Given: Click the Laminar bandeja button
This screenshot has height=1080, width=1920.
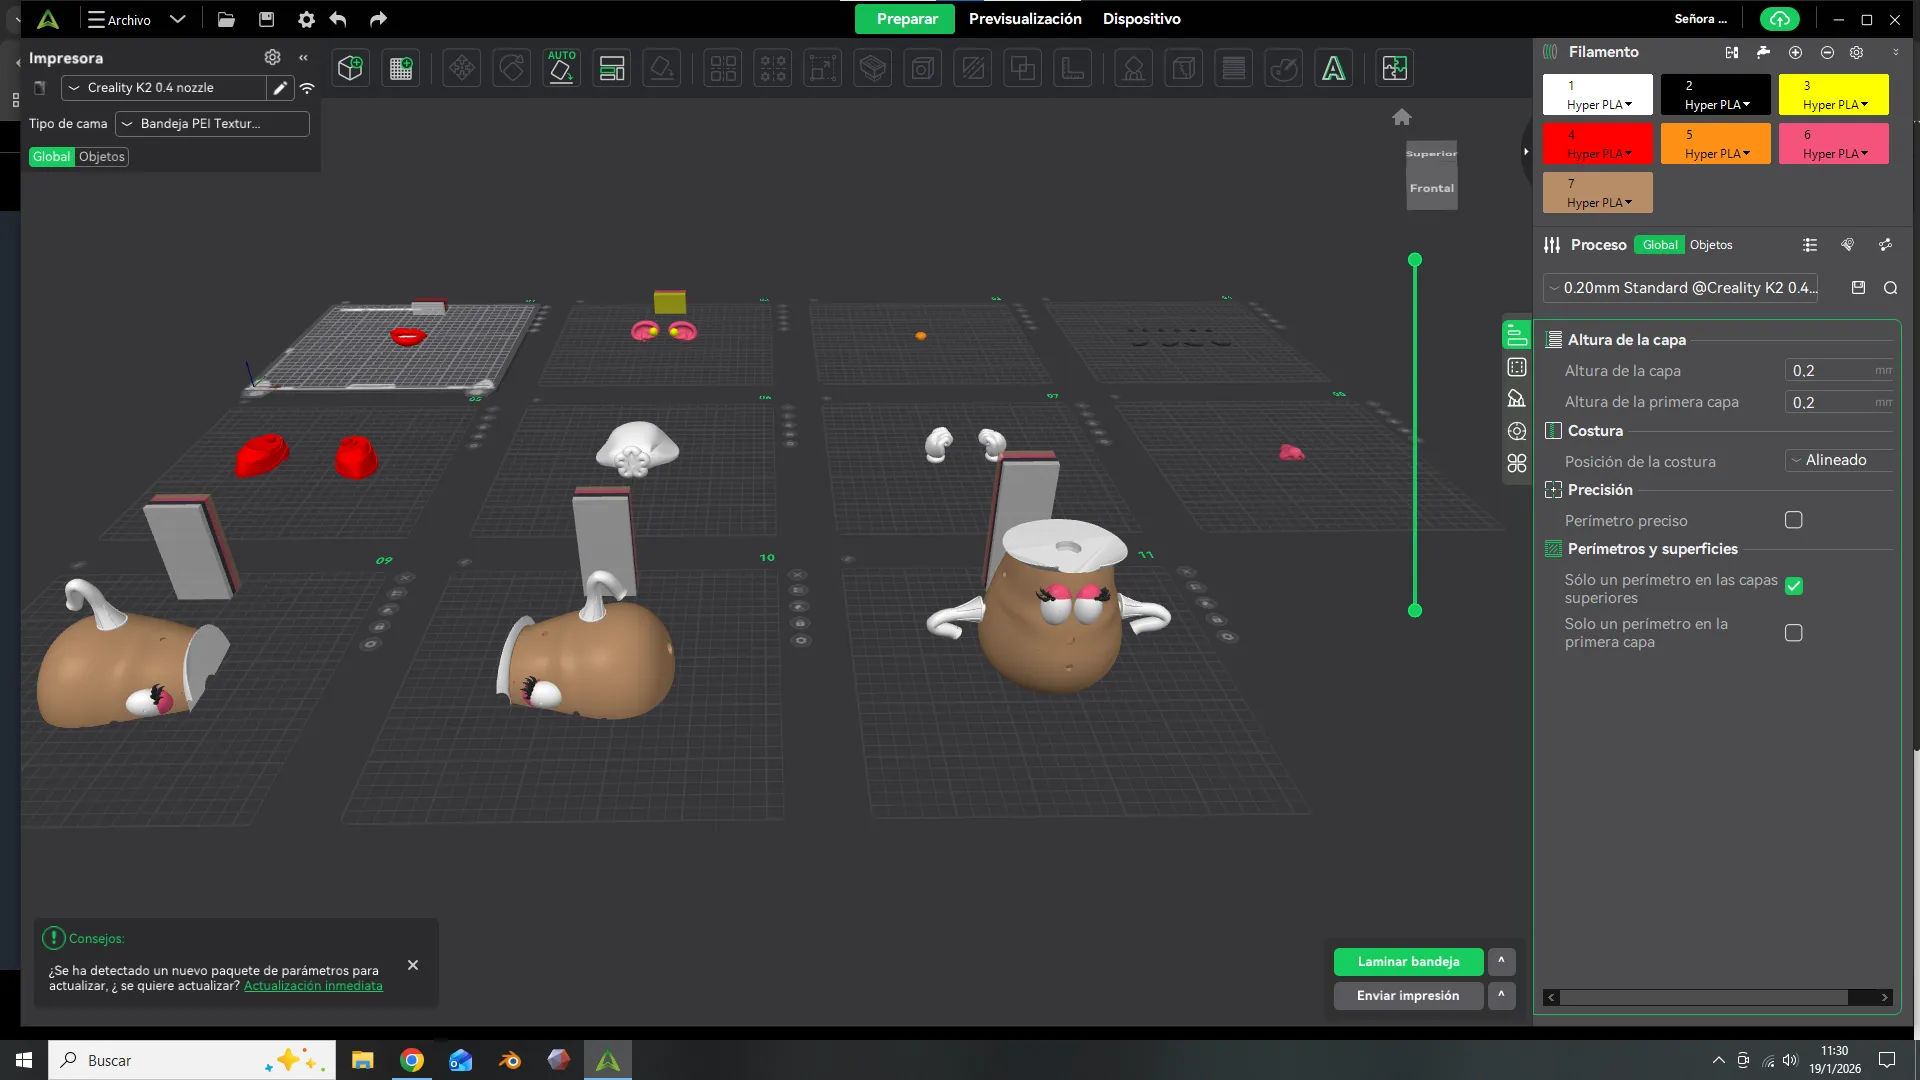Looking at the screenshot, I should tap(1408, 961).
